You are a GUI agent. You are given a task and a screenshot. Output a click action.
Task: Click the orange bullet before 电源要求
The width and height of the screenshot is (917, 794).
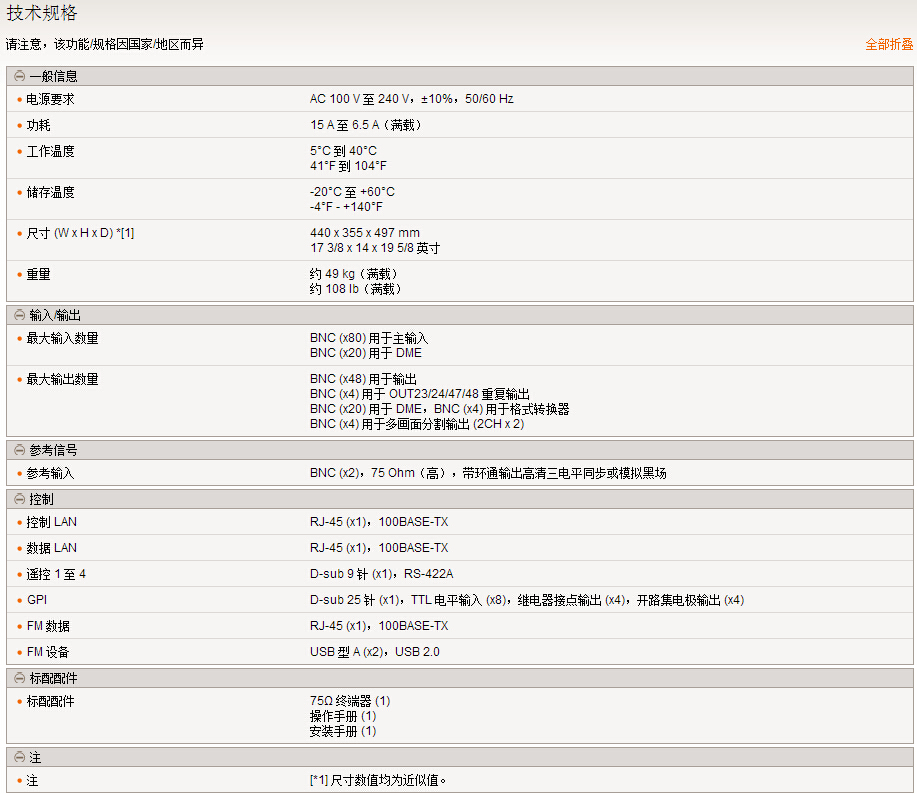click(19, 100)
